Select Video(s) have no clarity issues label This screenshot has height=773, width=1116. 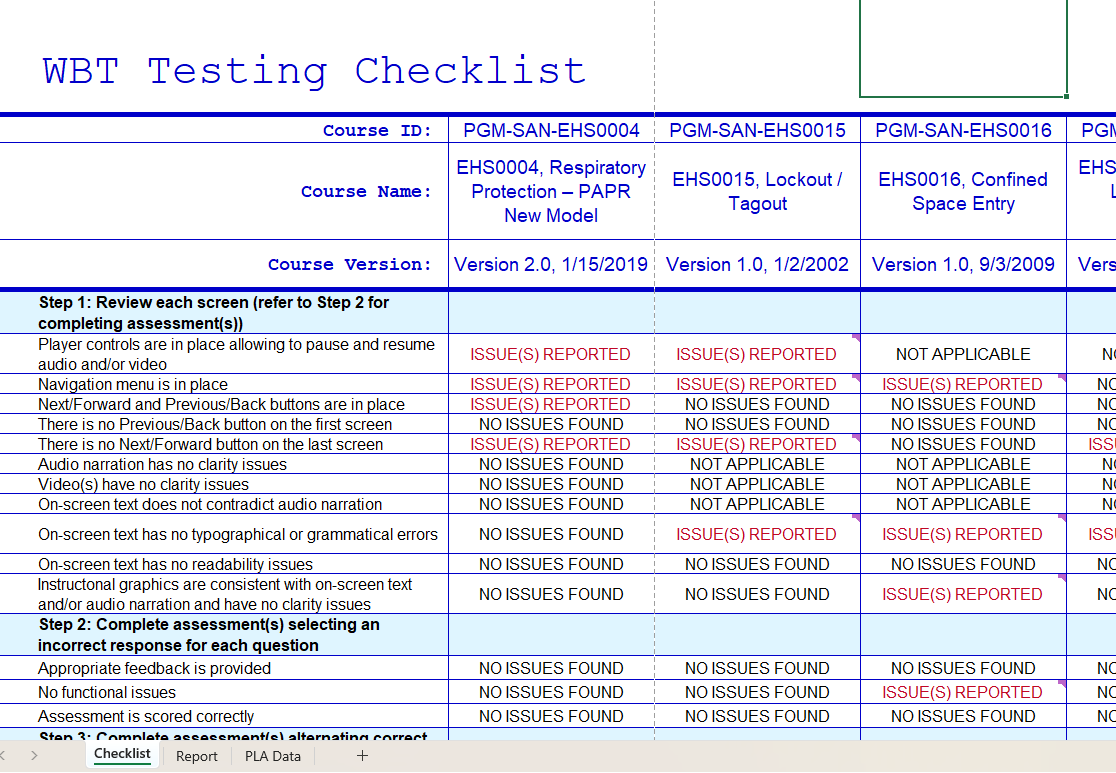pyautogui.click(x=223, y=484)
